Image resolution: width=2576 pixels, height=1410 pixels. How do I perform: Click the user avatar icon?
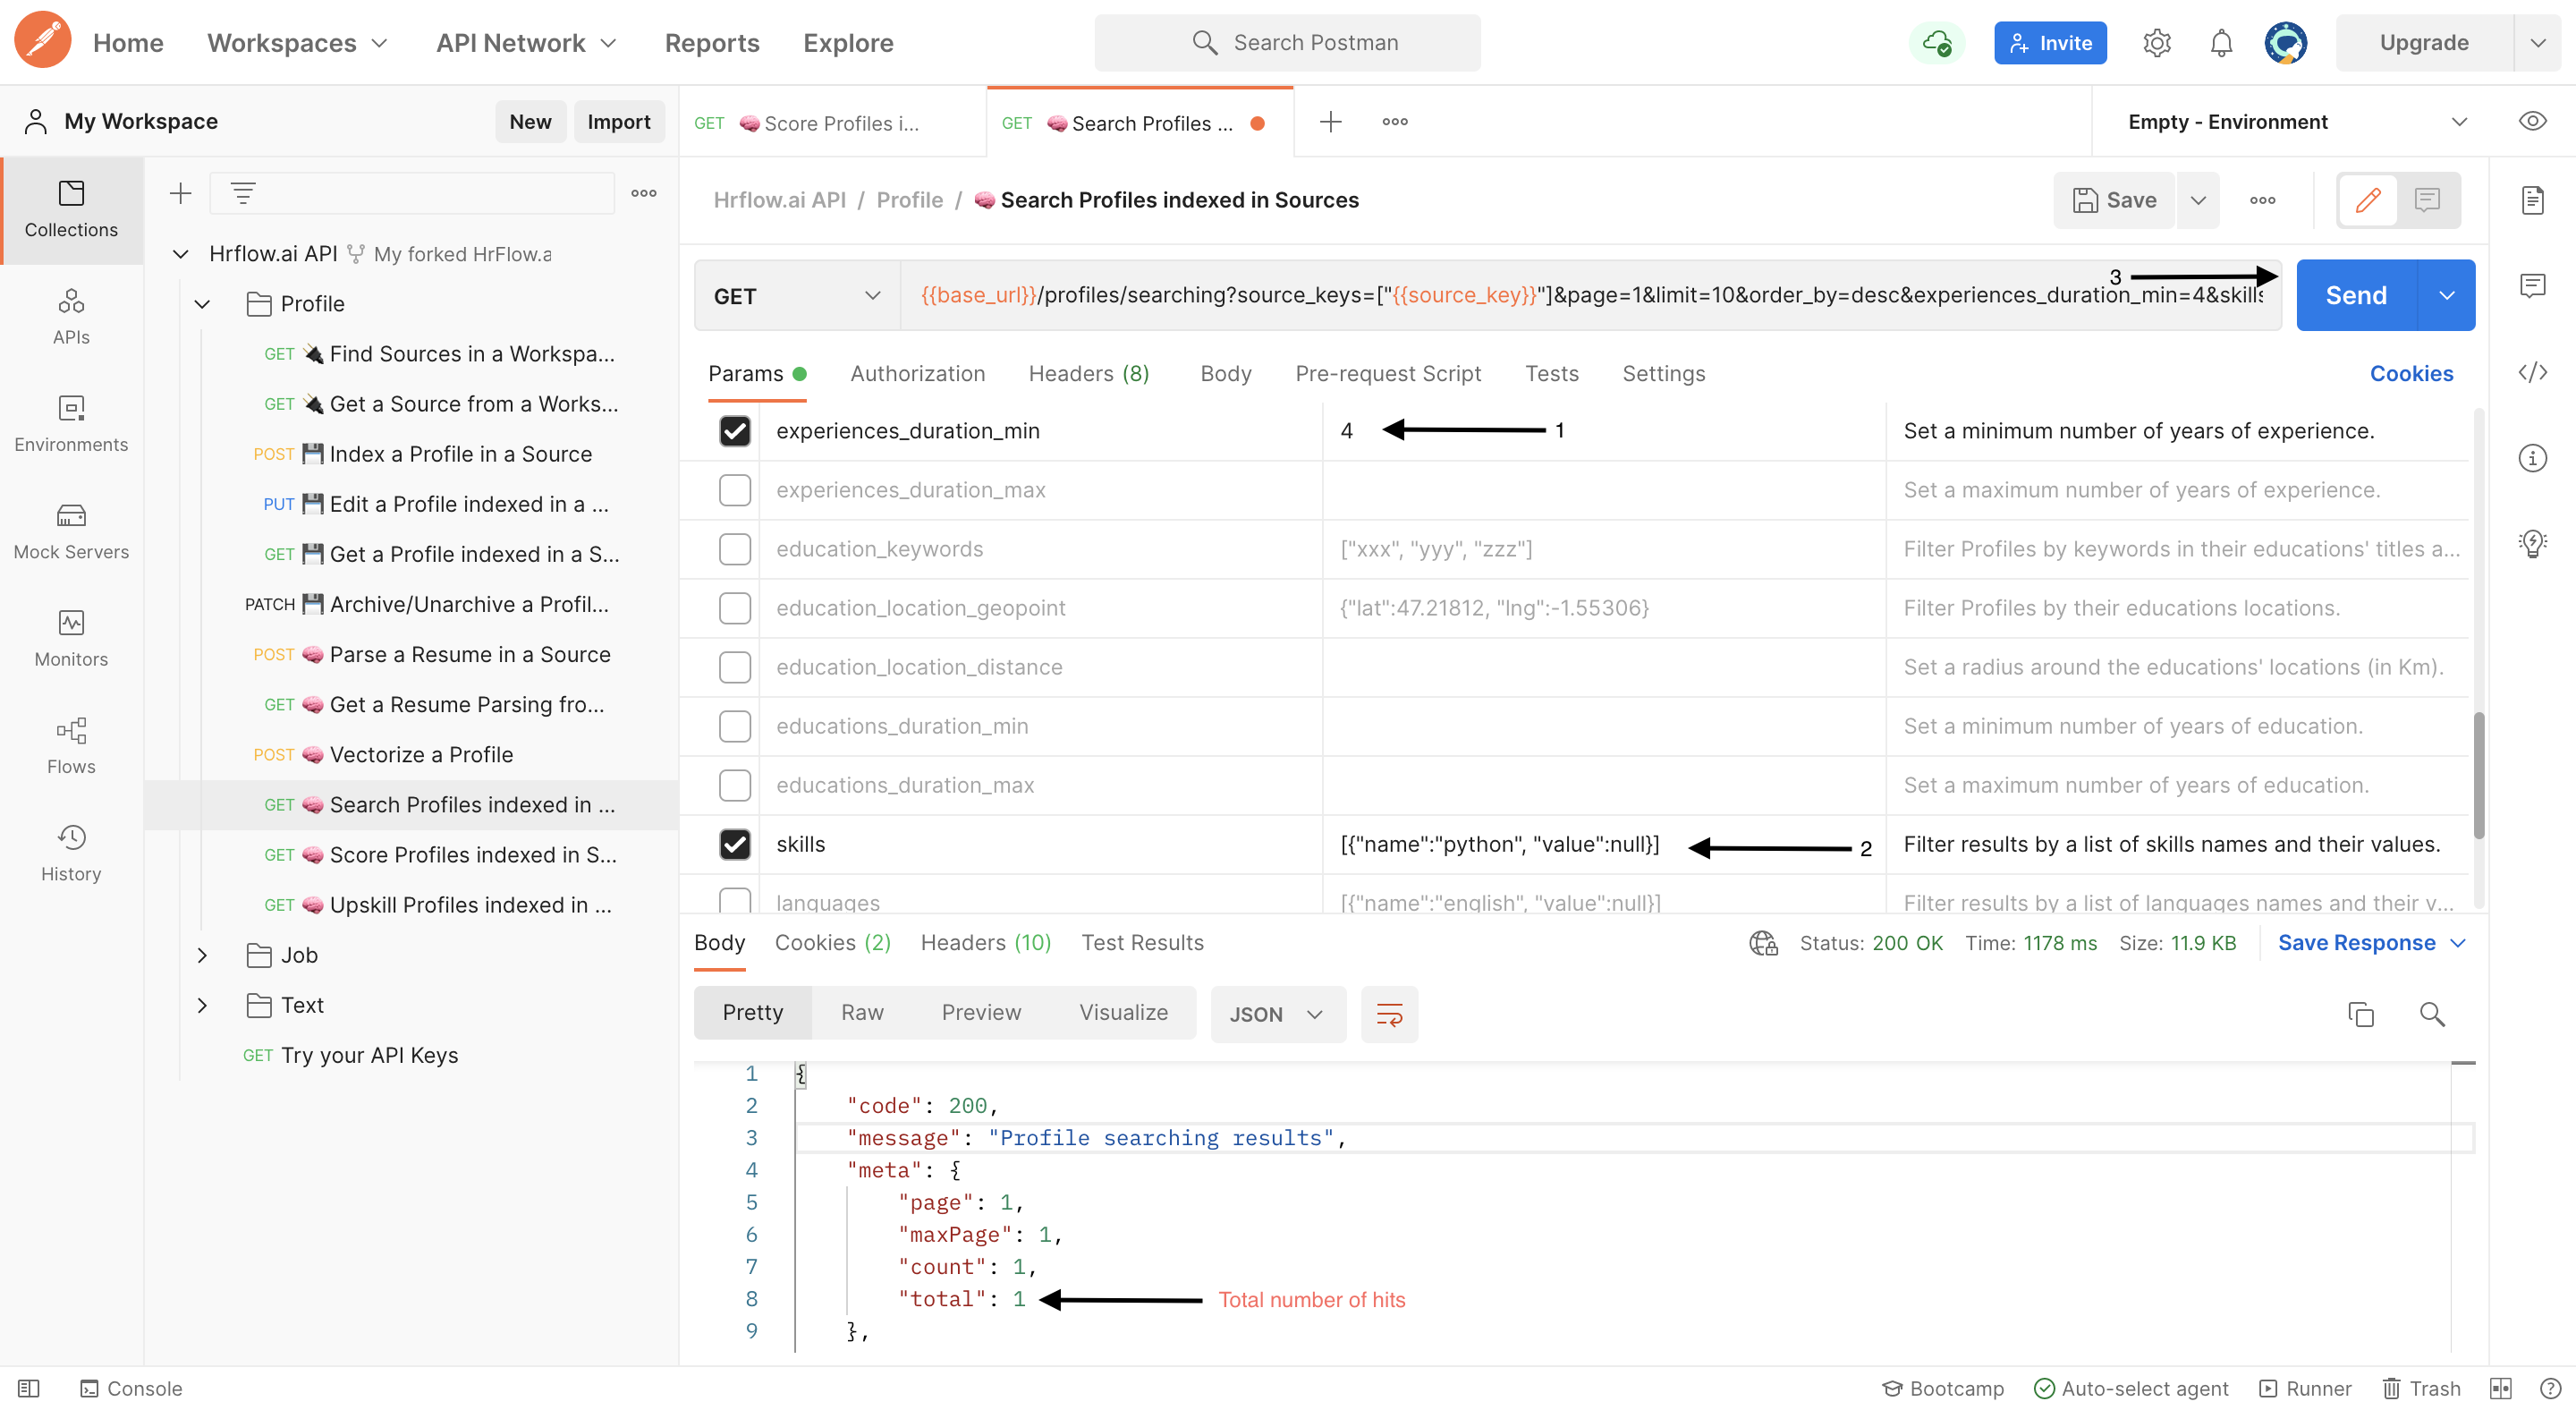[x=2285, y=43]
